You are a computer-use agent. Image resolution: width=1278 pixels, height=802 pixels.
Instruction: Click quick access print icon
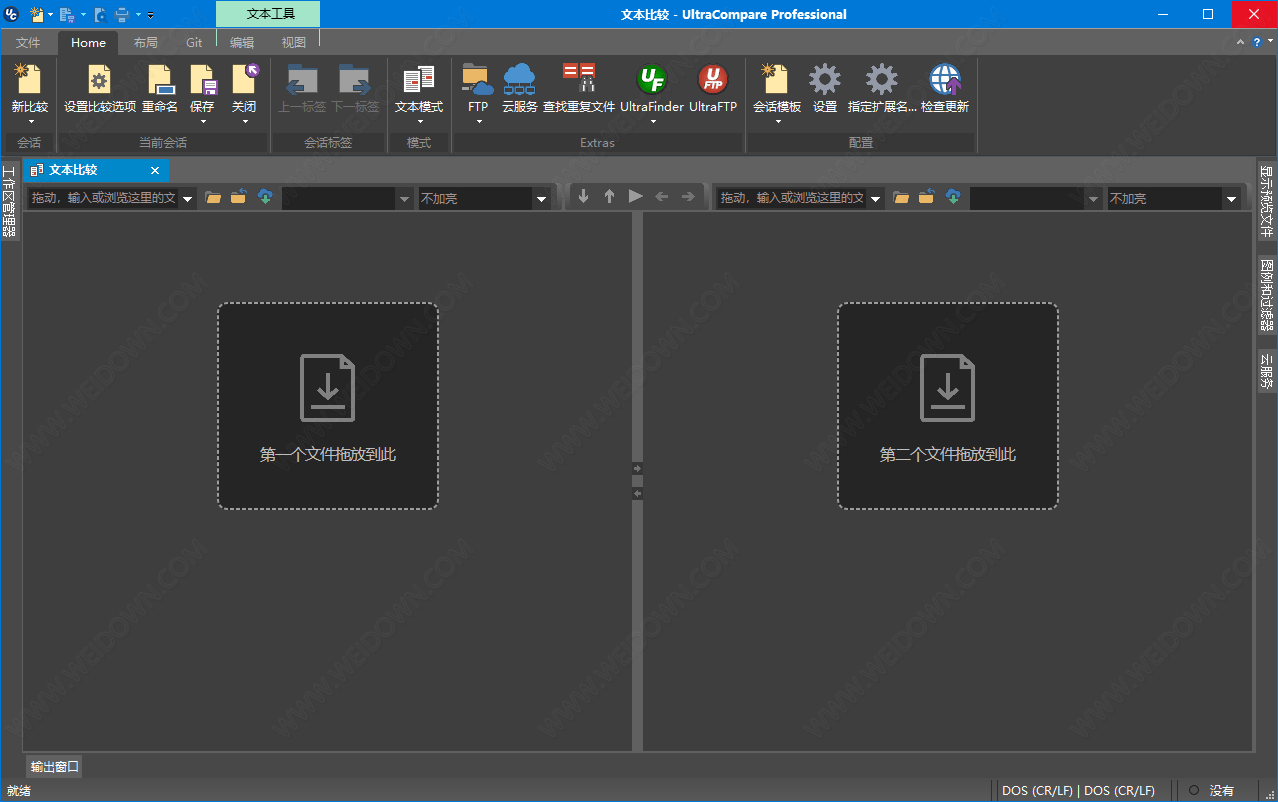point(121,14)
